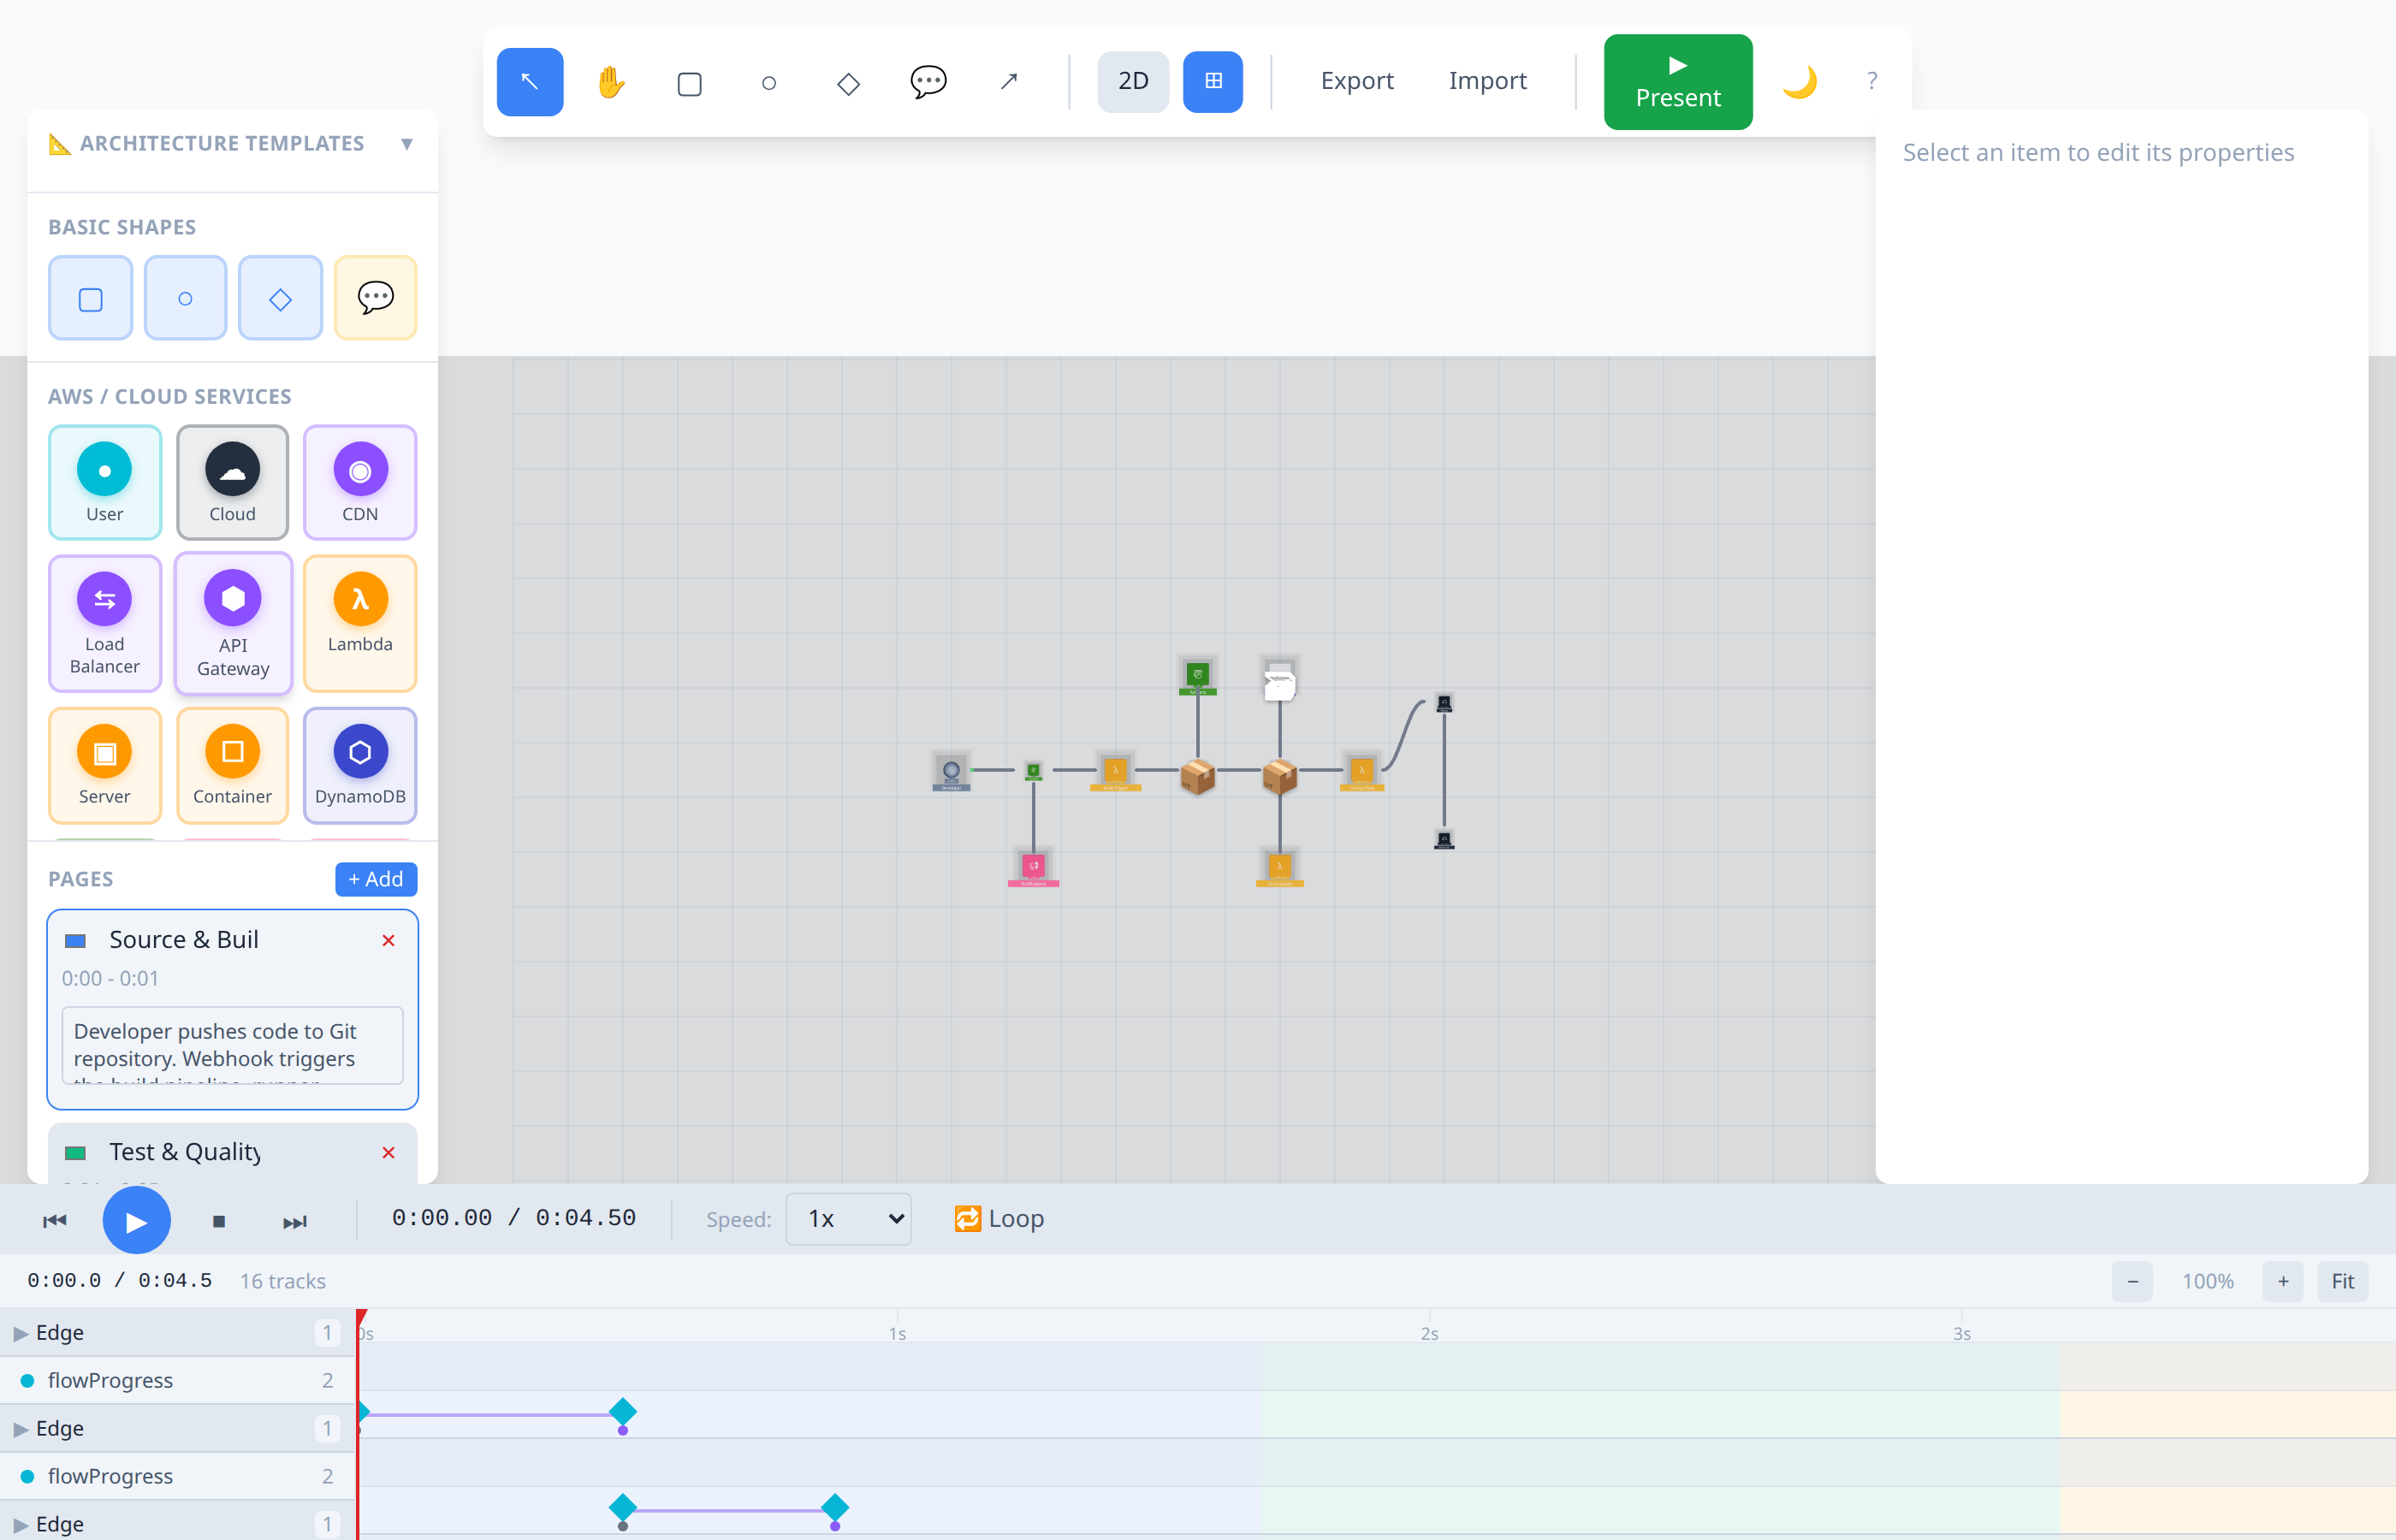Open the Export menu

click(1357, 81)
